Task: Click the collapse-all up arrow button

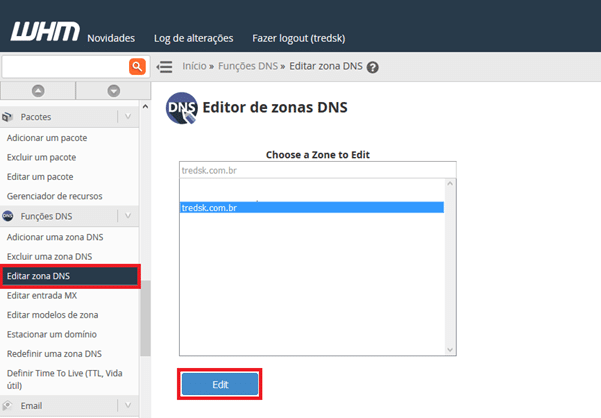Action: [38, 91]
